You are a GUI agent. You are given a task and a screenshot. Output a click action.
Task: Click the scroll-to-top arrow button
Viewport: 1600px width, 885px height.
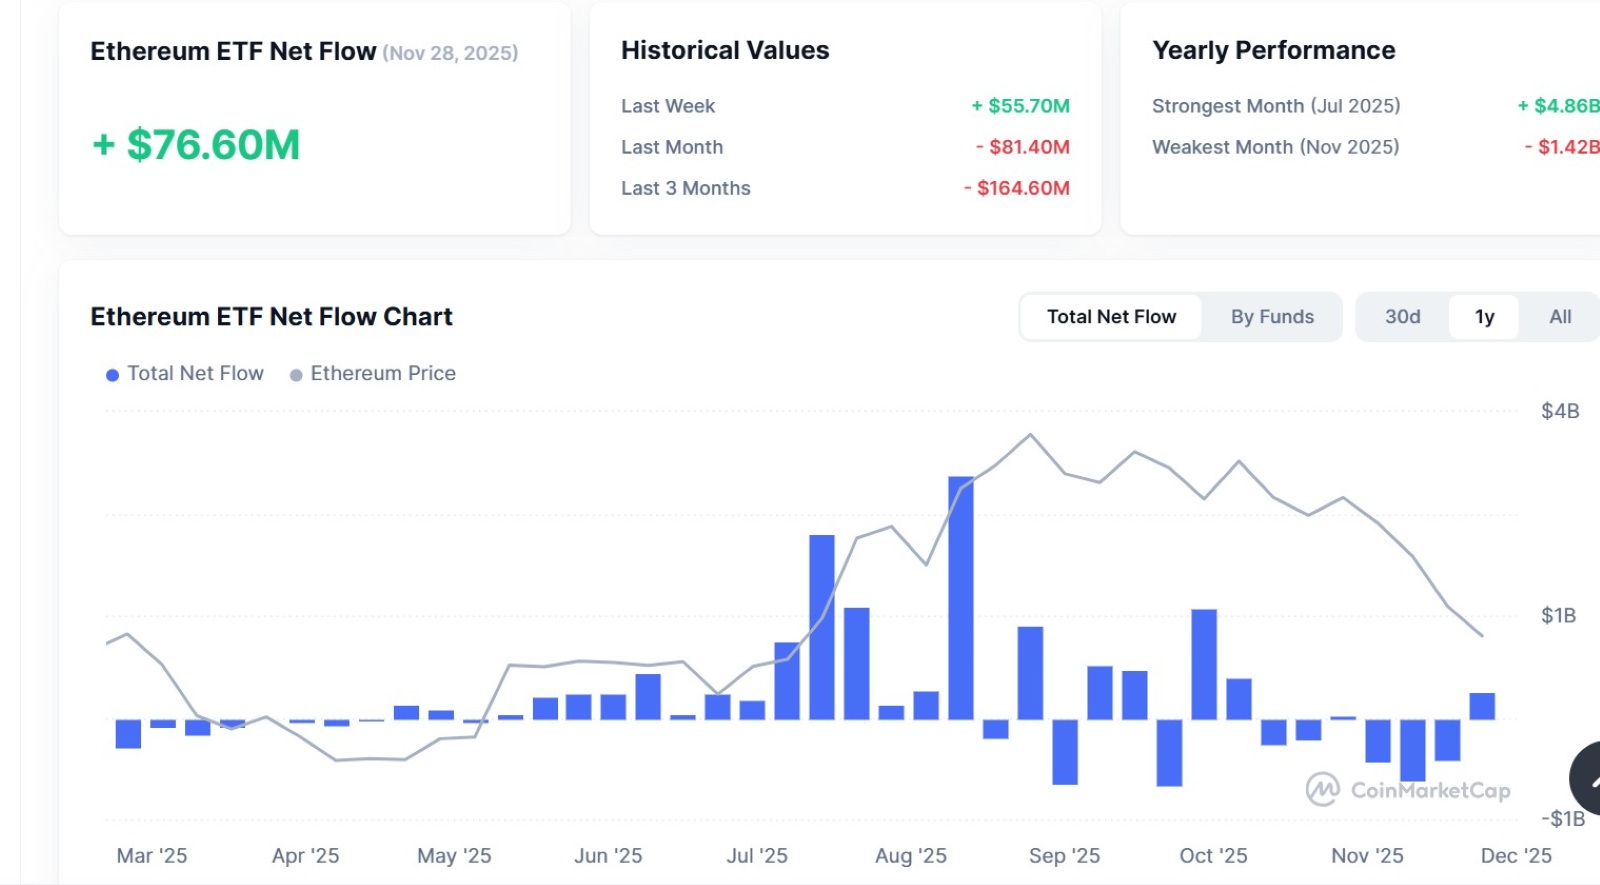click(x=1588, y=778)
